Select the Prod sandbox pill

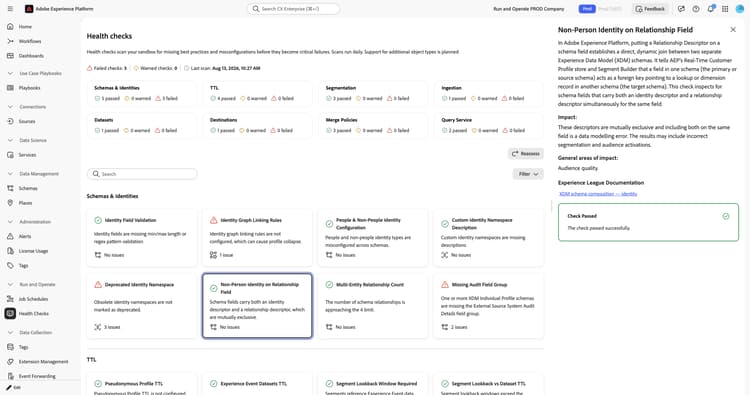586,9
